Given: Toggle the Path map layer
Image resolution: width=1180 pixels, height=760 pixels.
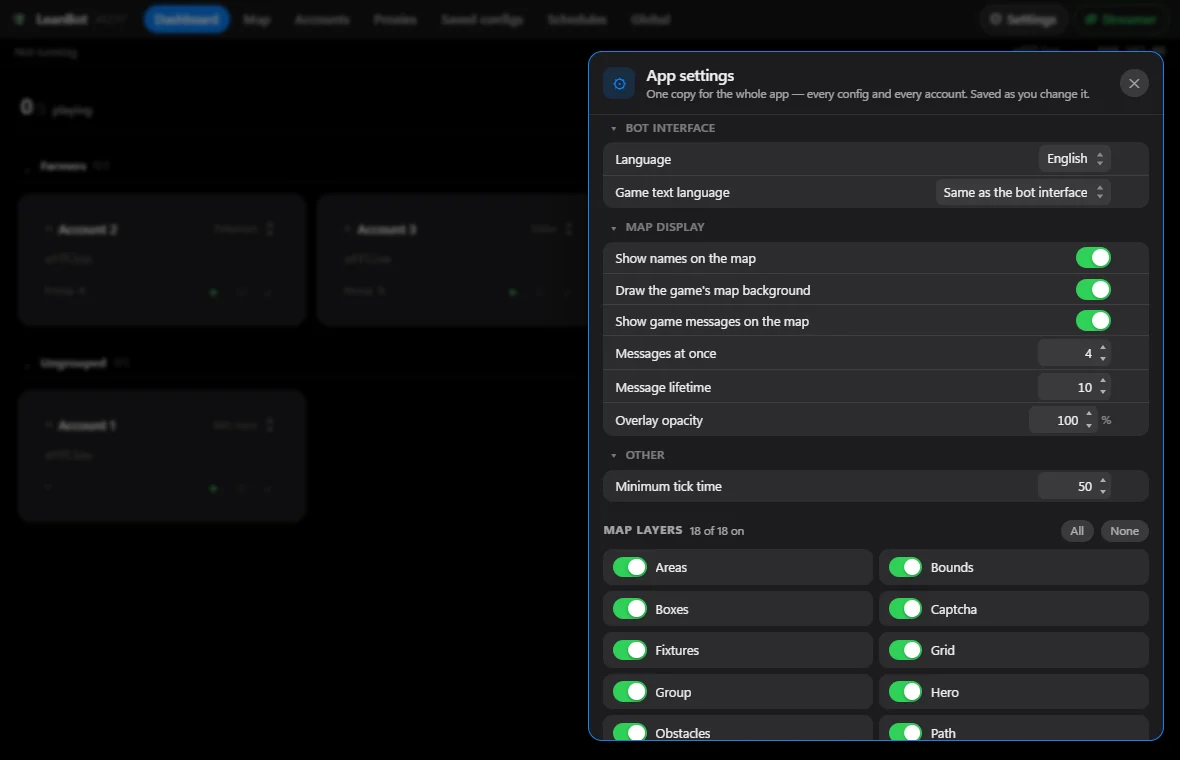Looking at the screenshot, I should 905,732.
